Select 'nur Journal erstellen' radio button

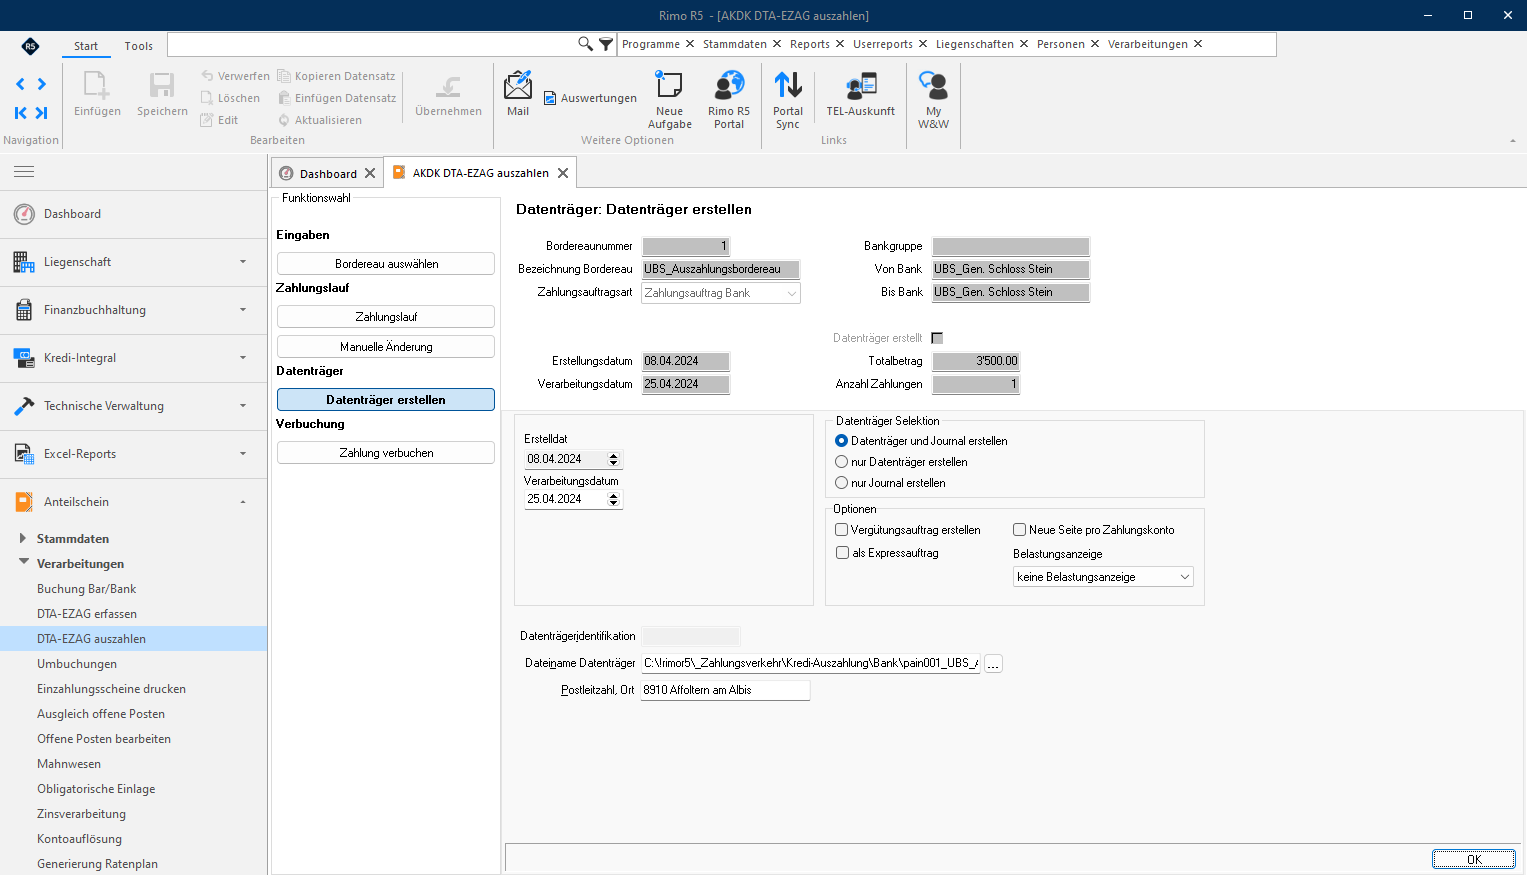(842, 483)
